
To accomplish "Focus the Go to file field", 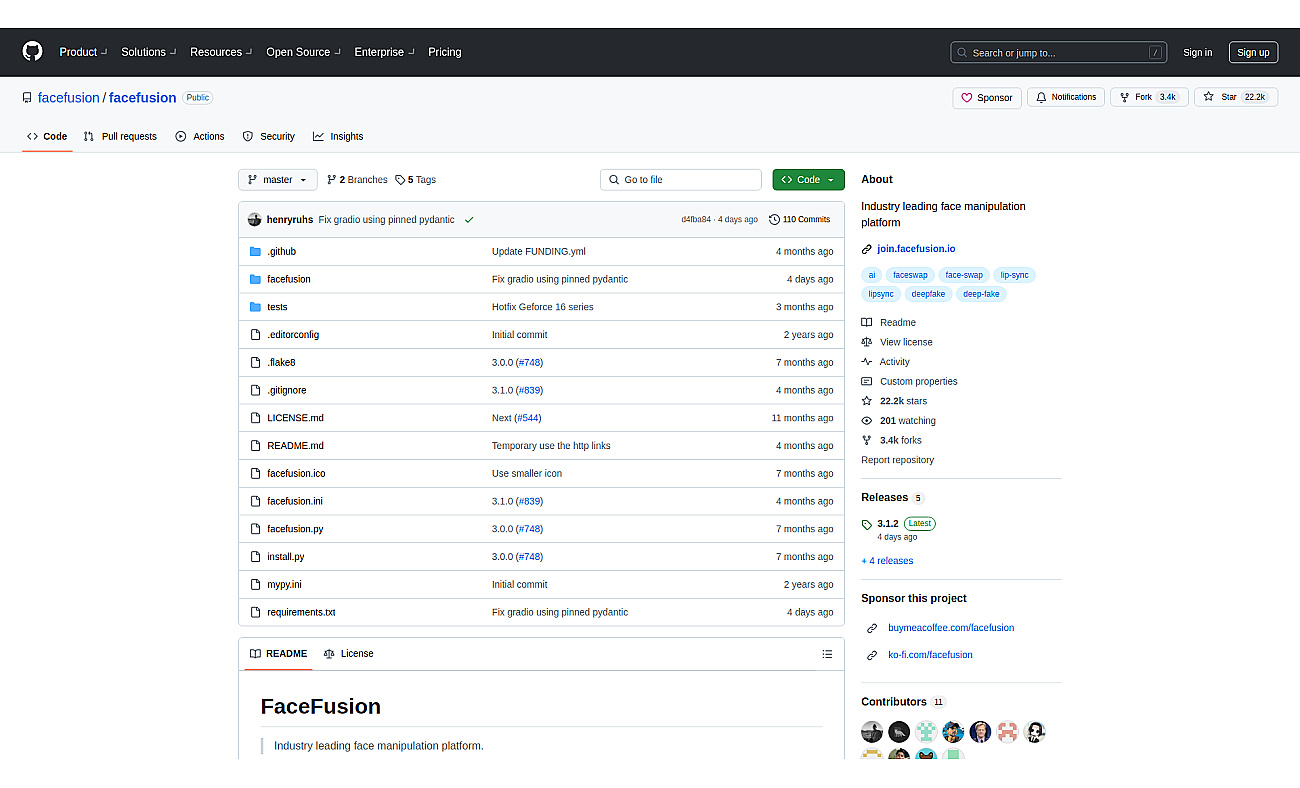I will (681, 180).
